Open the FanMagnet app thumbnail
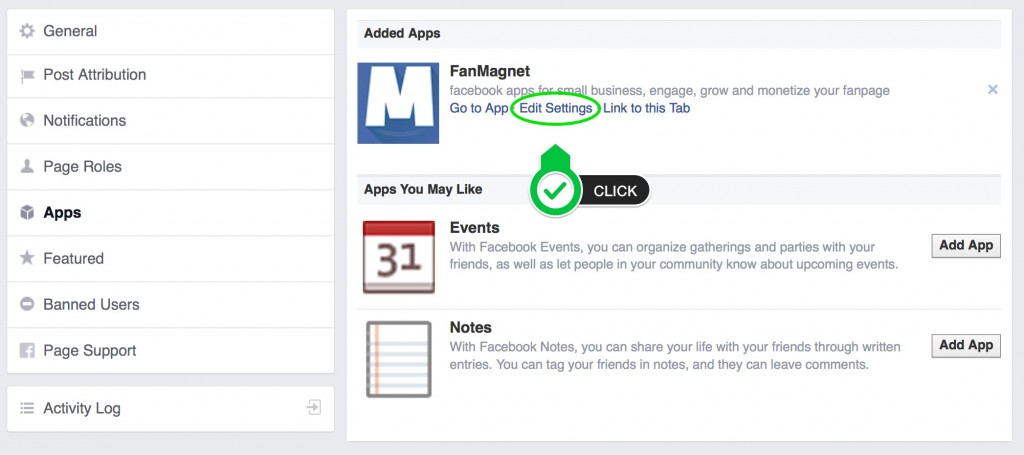The image size is (1024, 455). click(398, 103)
